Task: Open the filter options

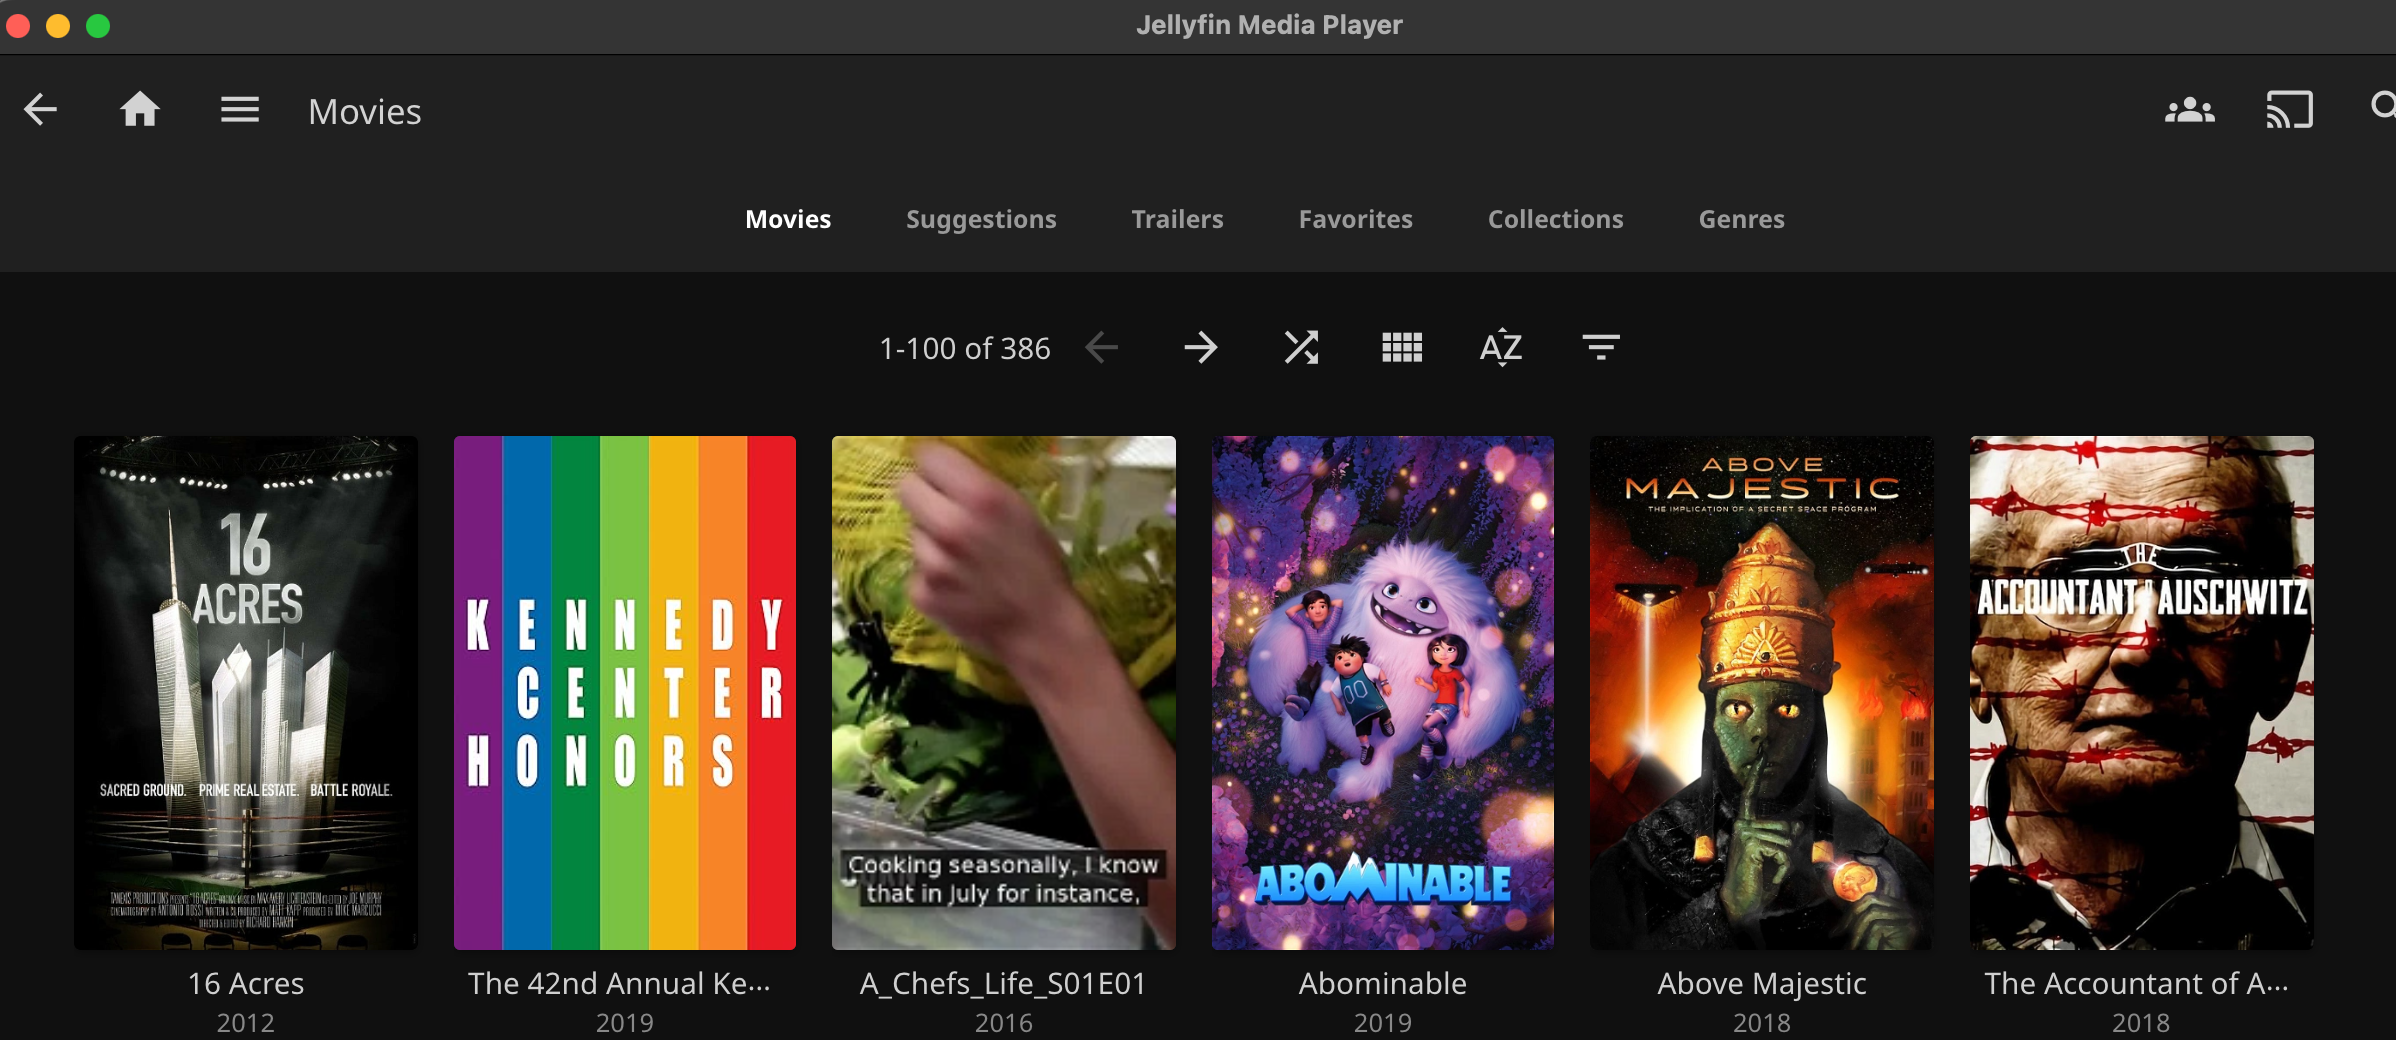Action: coord(1601,348)
